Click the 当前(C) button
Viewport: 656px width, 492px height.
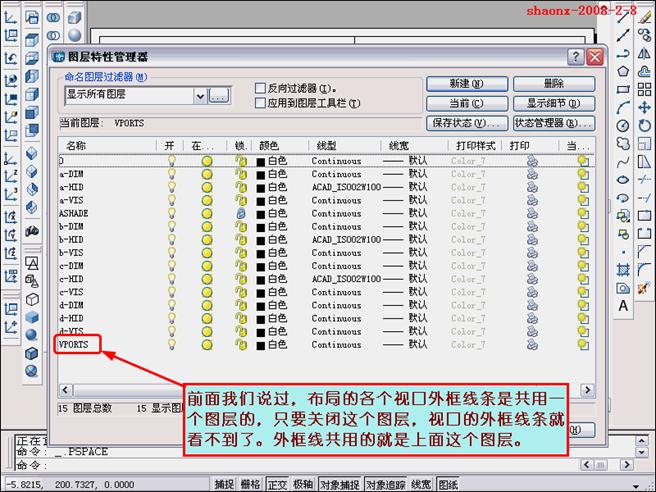pos(467,103)
